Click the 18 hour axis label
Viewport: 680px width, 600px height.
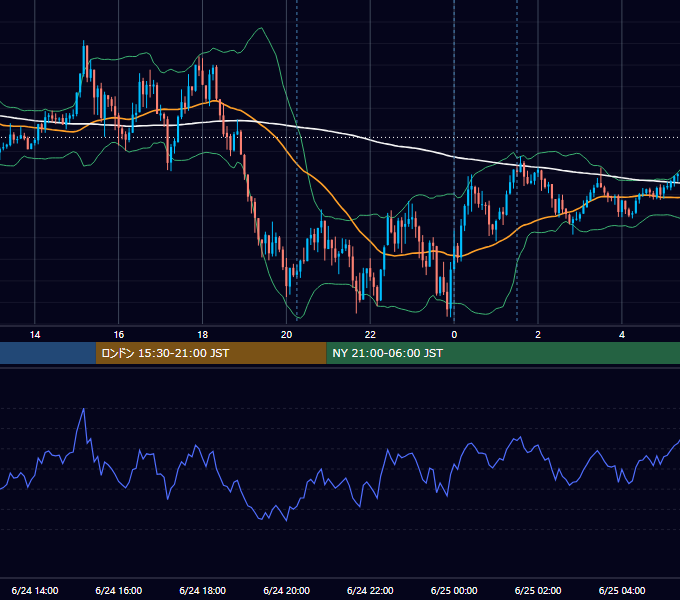pyautogui.click(x=203, y=334)
